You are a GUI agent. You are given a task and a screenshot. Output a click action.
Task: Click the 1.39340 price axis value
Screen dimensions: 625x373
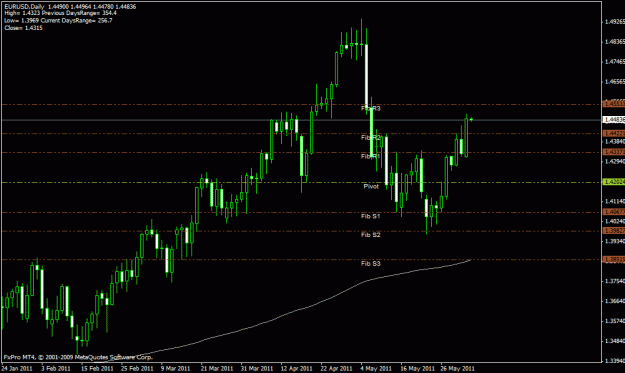[615, 241]
